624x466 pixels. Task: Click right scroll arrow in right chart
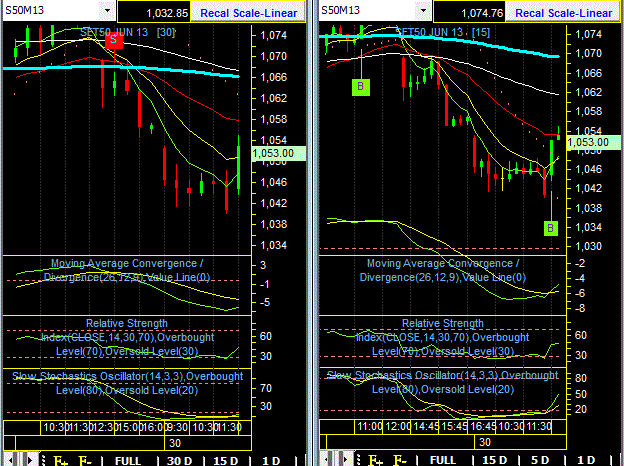click(345, 460)
